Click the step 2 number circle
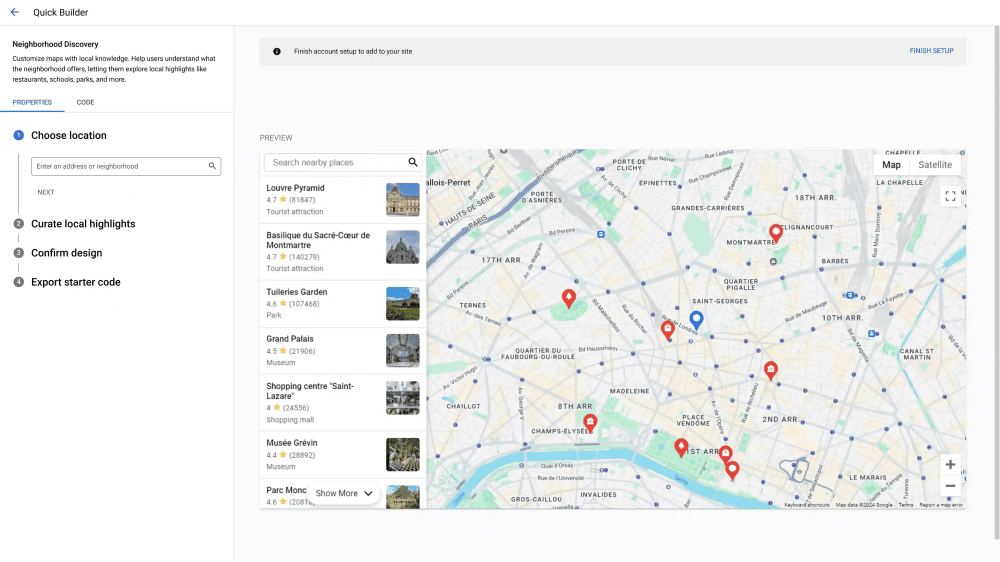Screen dimensions: 1000x562 click(18, 224)
